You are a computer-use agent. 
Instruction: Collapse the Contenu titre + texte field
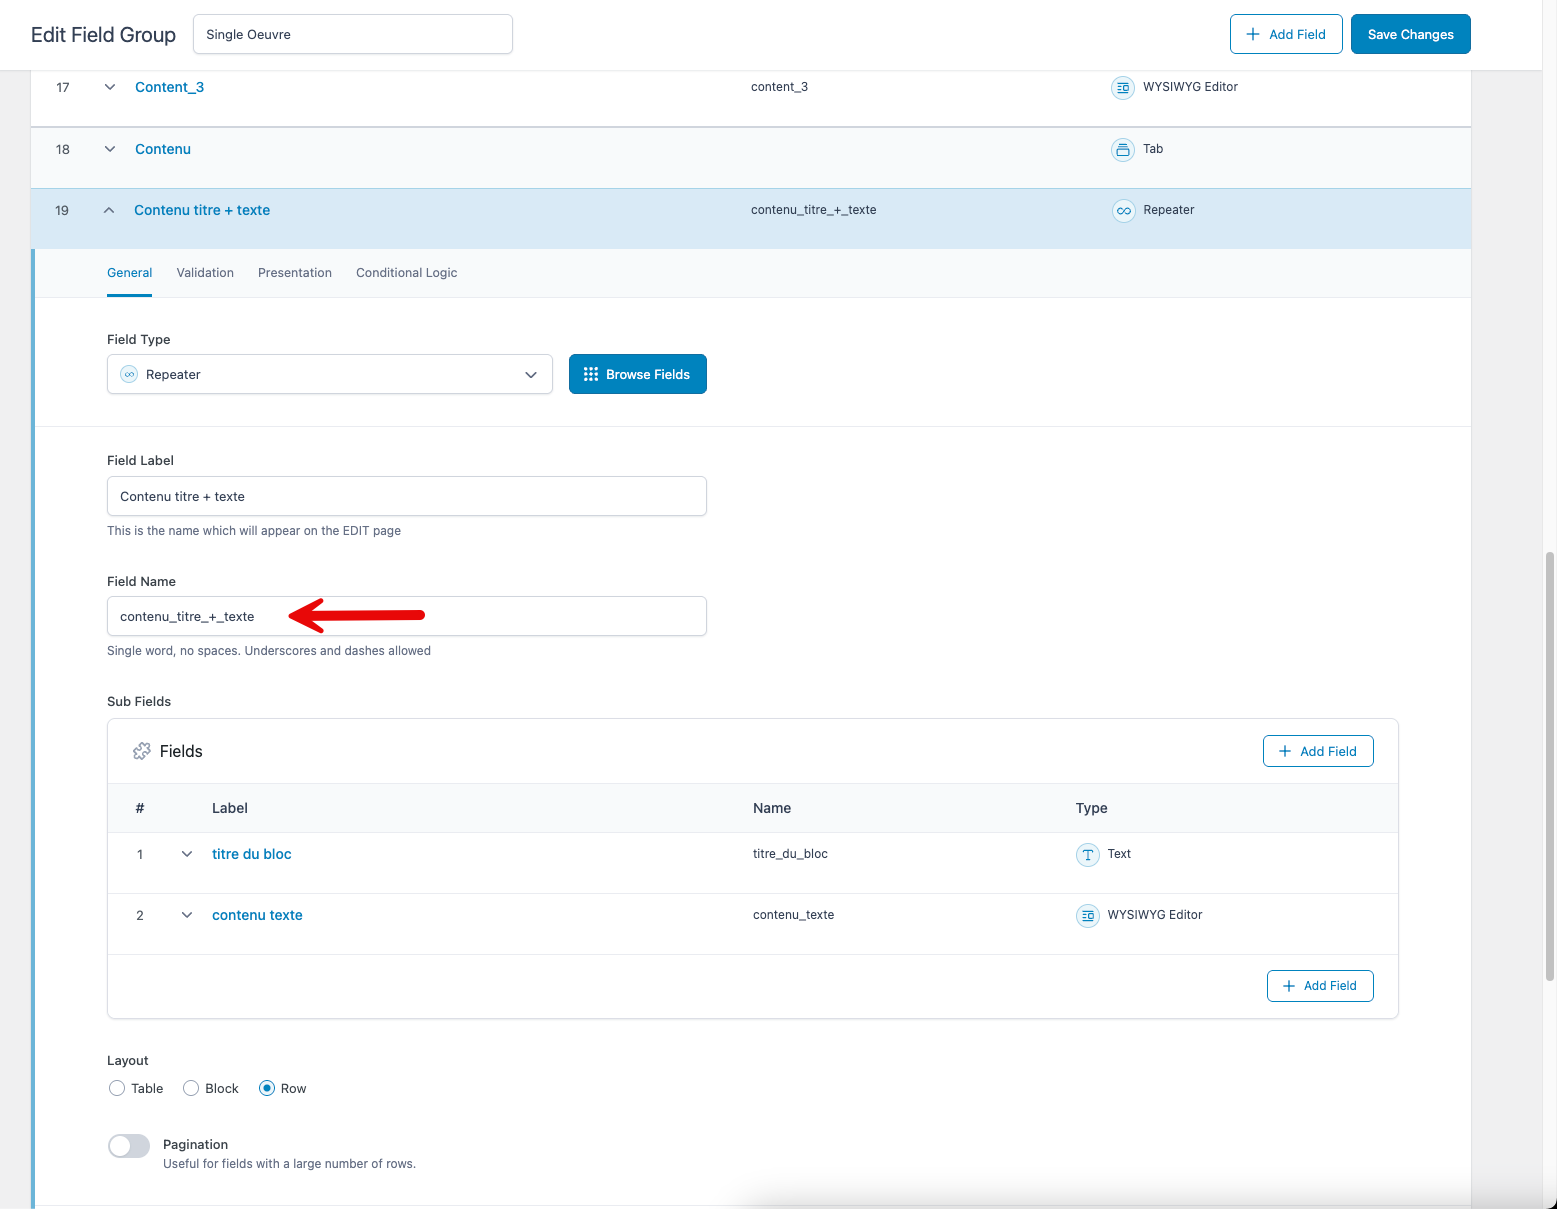tap(109, 210)
